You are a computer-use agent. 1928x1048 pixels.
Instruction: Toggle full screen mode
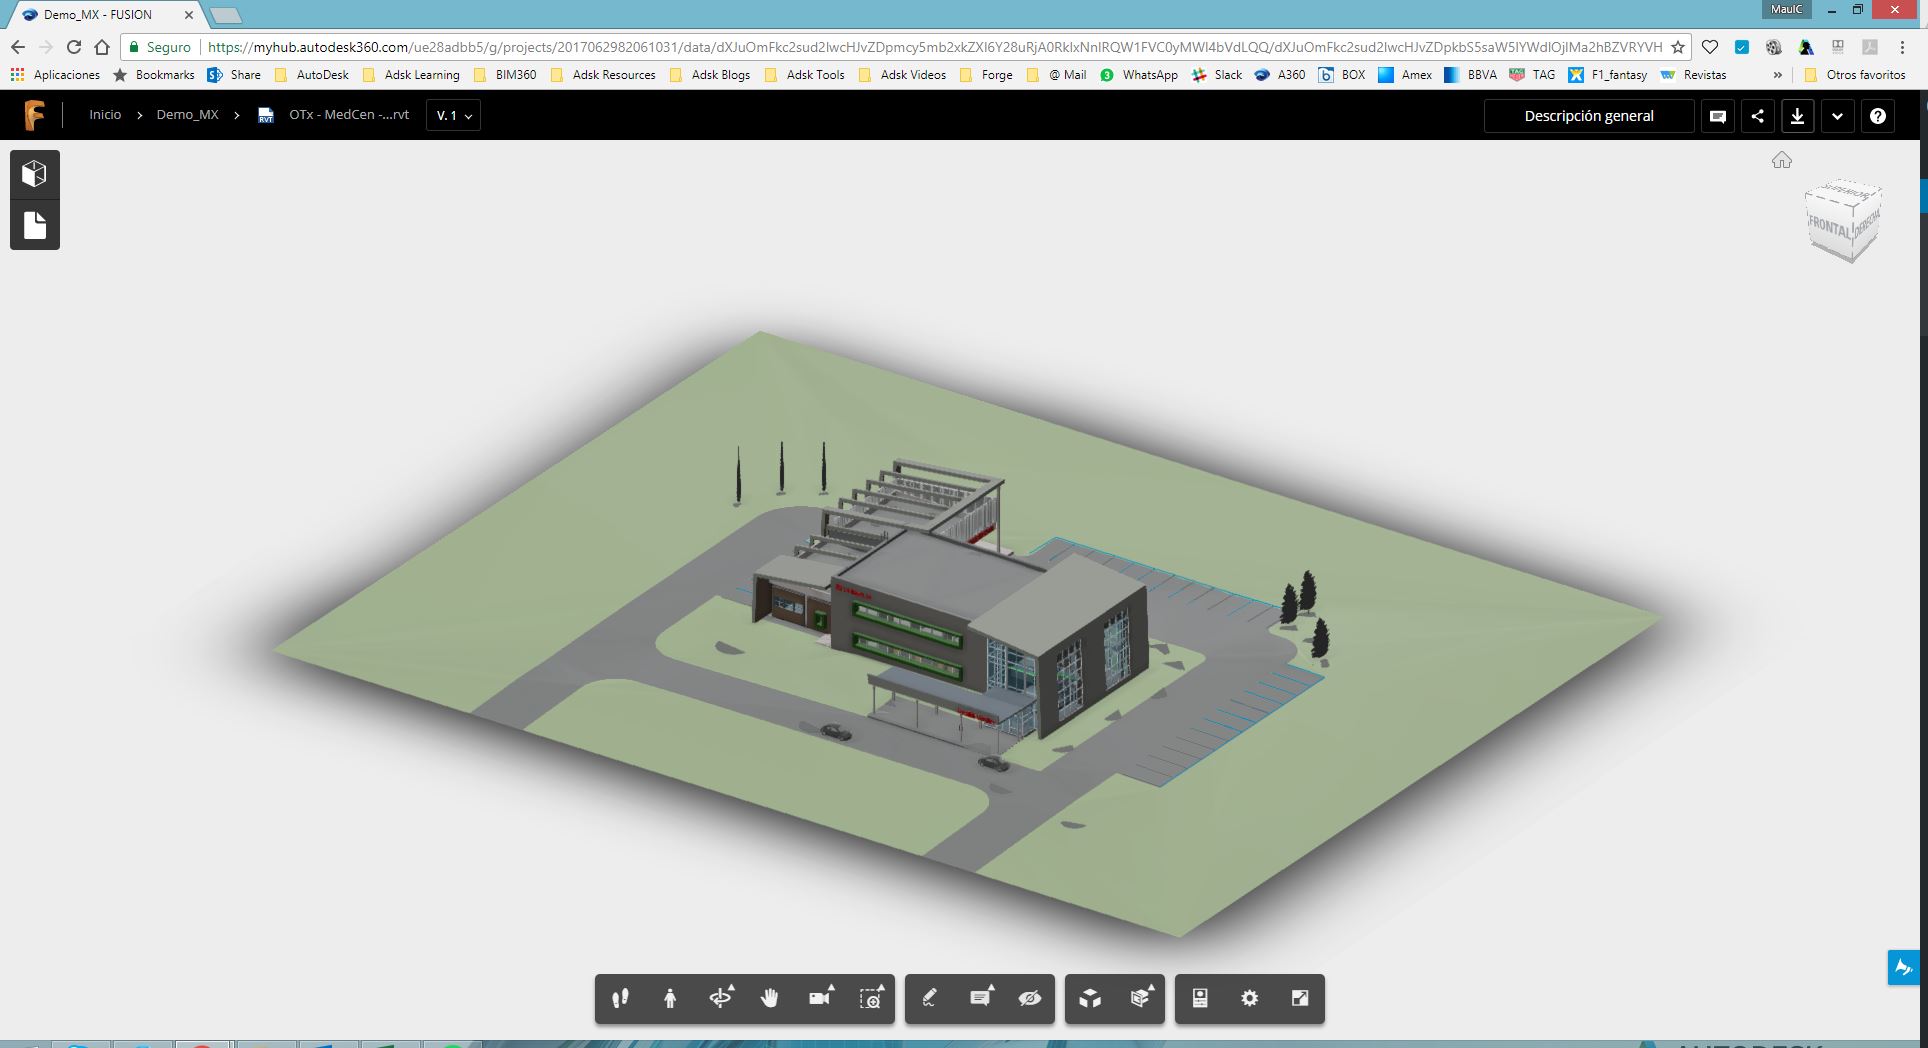(1300, 998)
